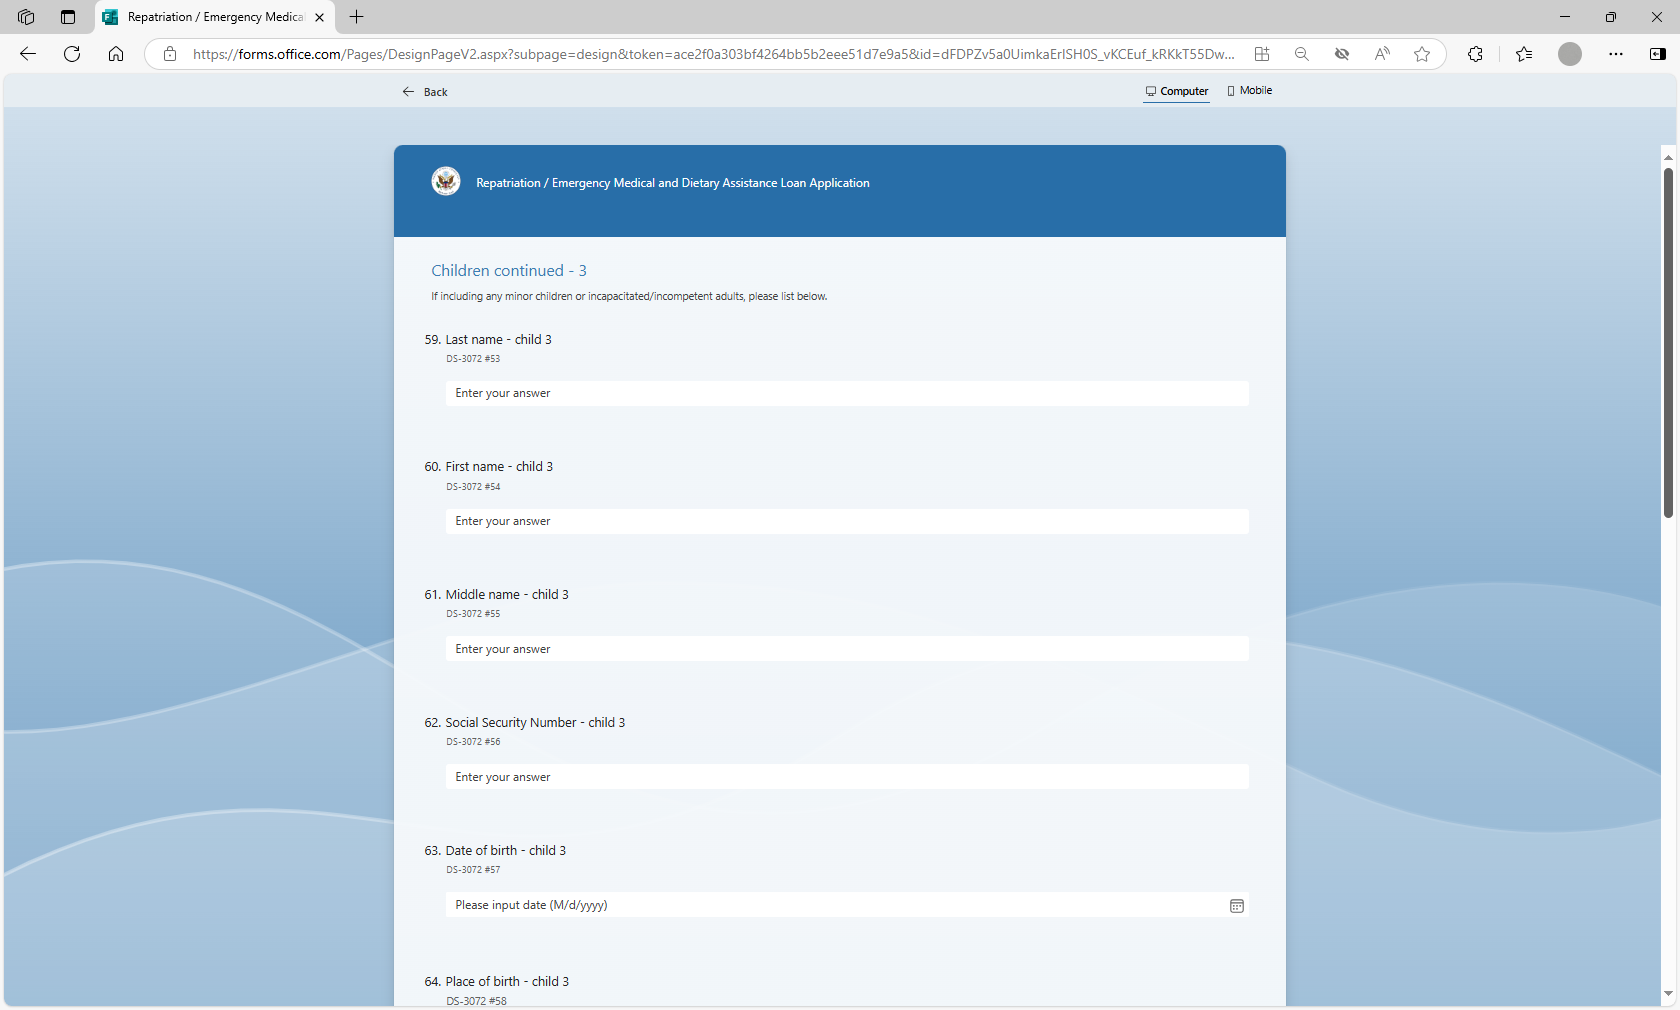Open browser Settings and more menu
This screenshot has width=1680, height=1010.
1615,54
